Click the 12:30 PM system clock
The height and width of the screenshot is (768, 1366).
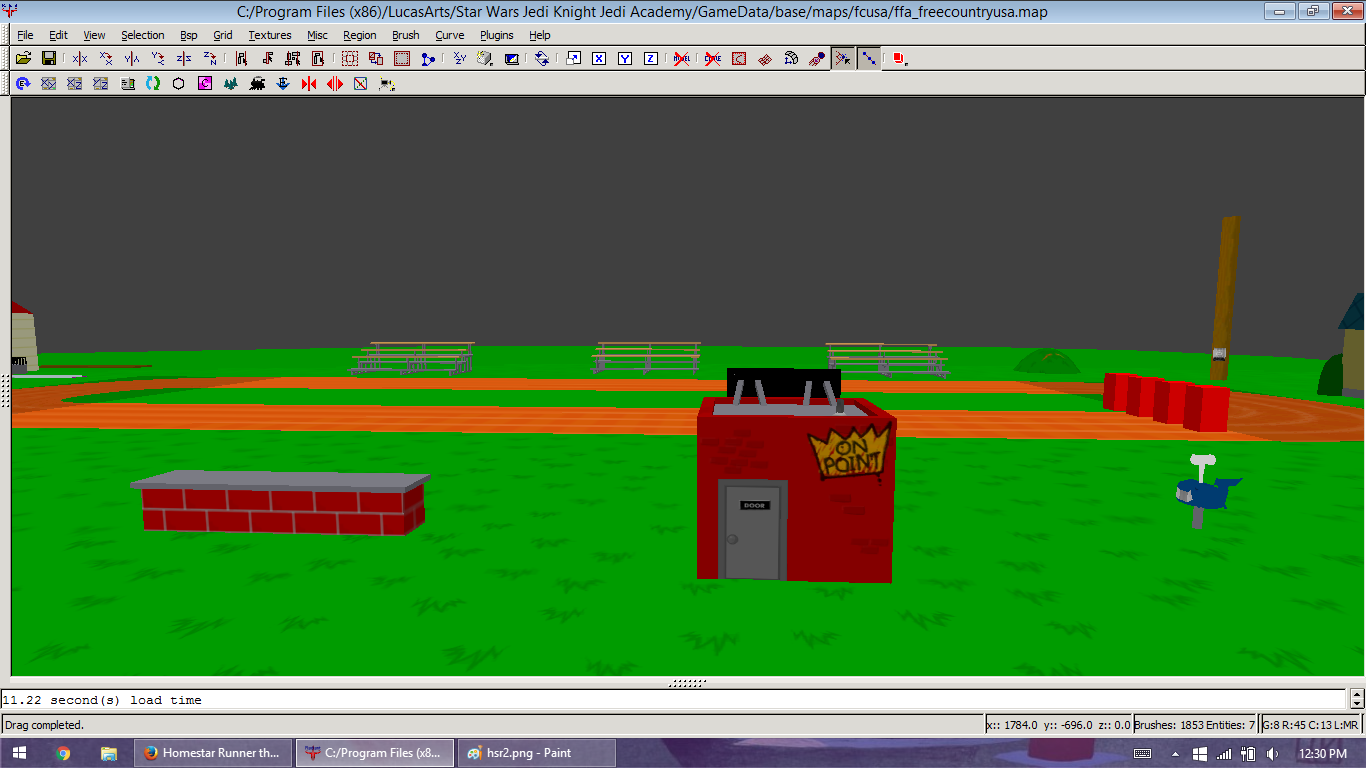1323,753
